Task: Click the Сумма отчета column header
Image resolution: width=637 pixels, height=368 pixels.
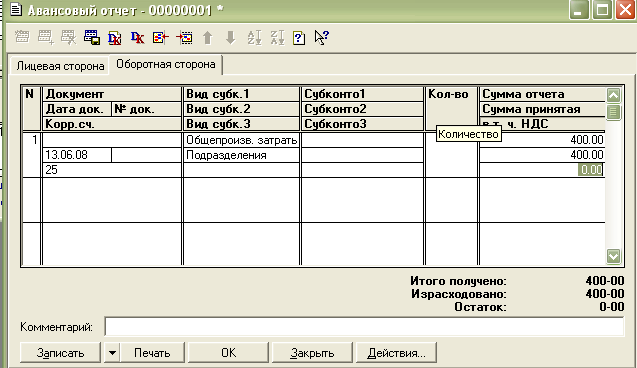Action: [542, 94]
